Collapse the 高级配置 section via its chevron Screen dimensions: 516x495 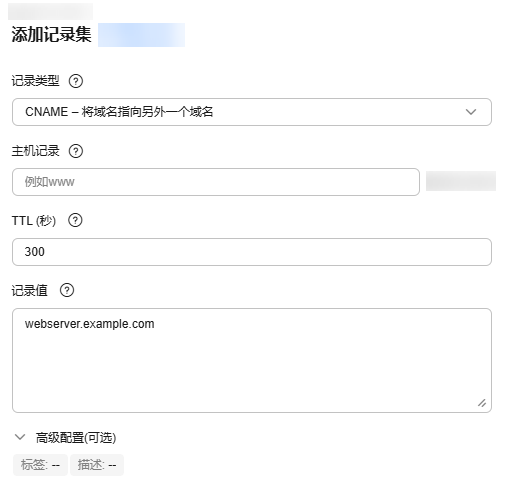[x=20, y=437]
